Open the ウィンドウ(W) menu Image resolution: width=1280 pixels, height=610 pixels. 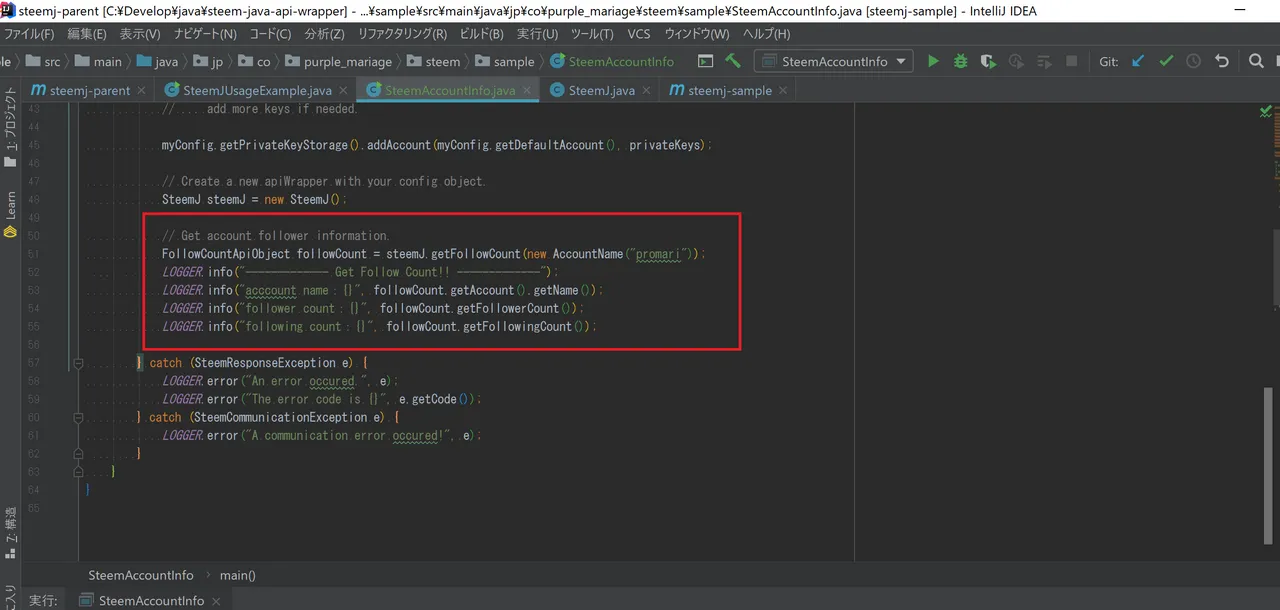click(x=697, y=34)
